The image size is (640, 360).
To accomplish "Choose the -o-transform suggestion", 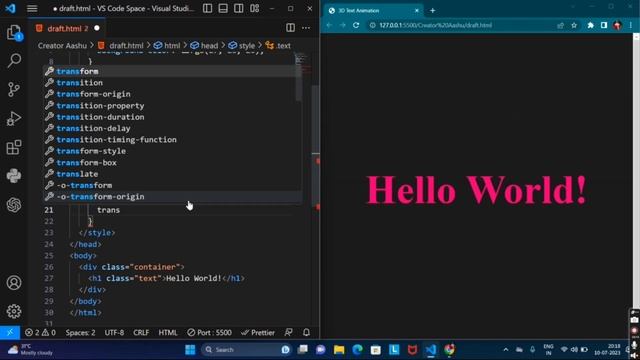I will pyautogui.click(x=173, y=186).
